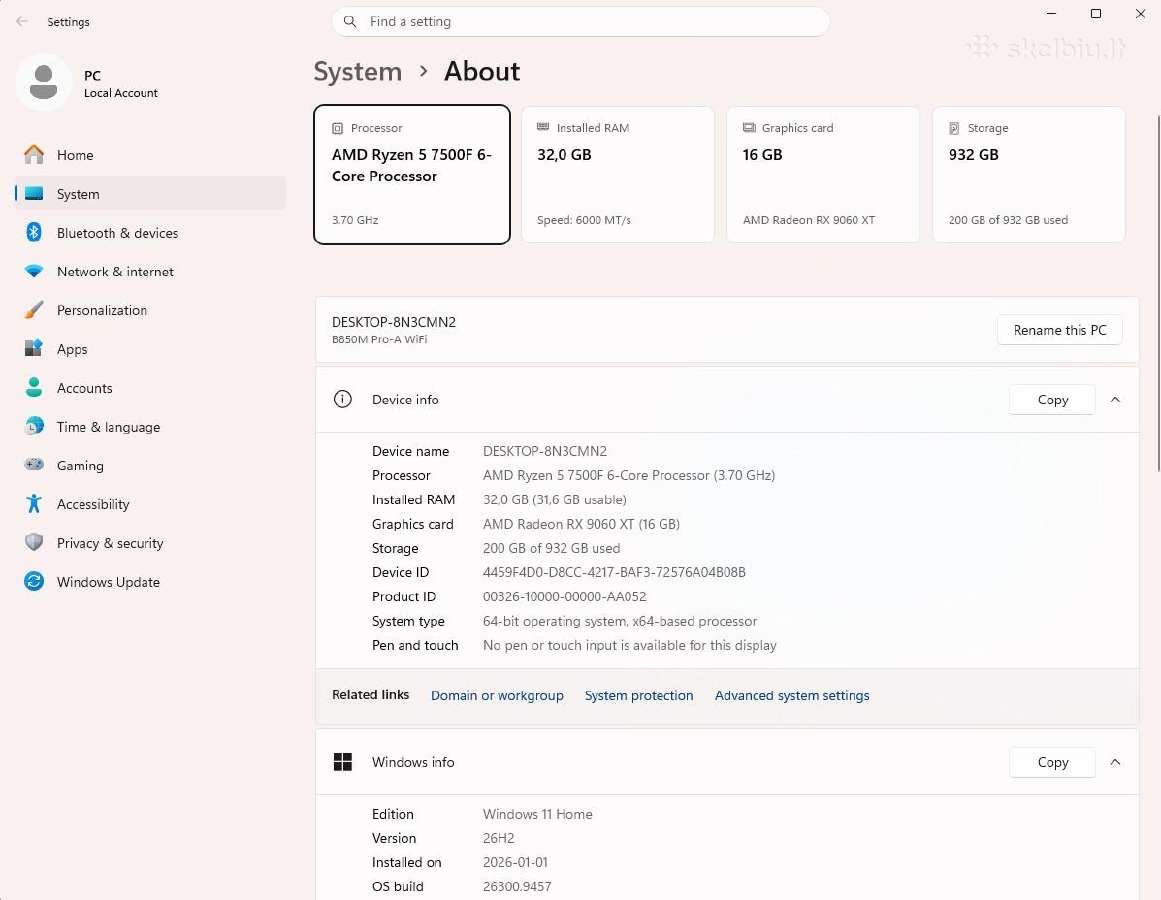The image size is (1161, 900).
Task: Click the Windows 11 Home edition text
Action: pos(538,814)
